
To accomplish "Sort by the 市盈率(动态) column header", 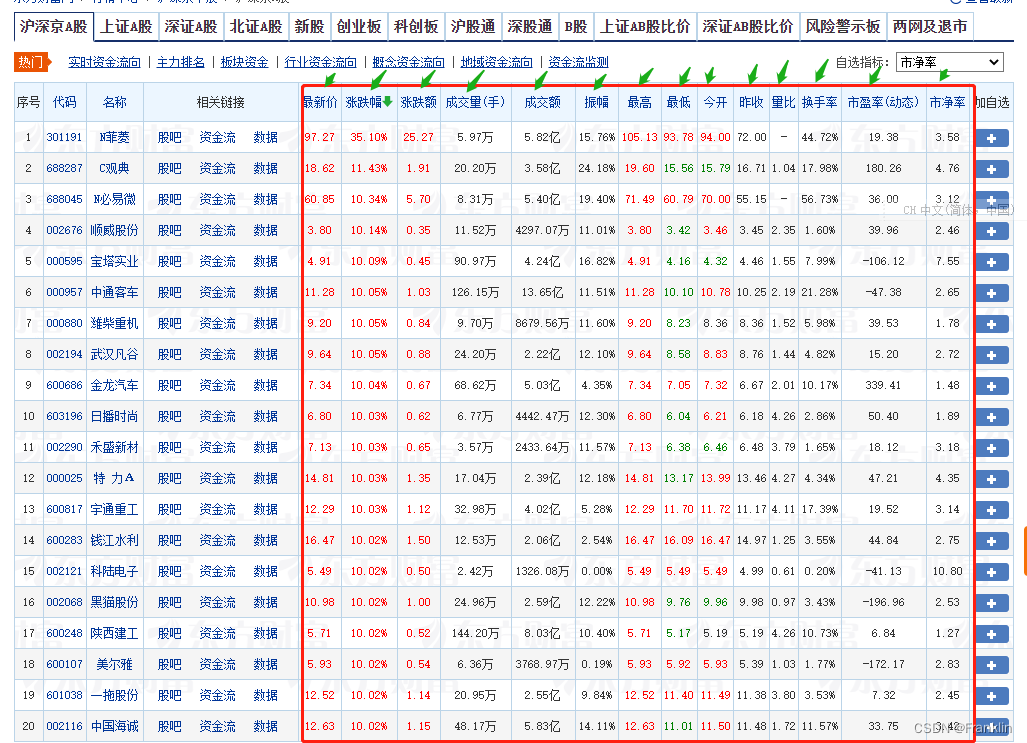I will click(x=883, y=102).
